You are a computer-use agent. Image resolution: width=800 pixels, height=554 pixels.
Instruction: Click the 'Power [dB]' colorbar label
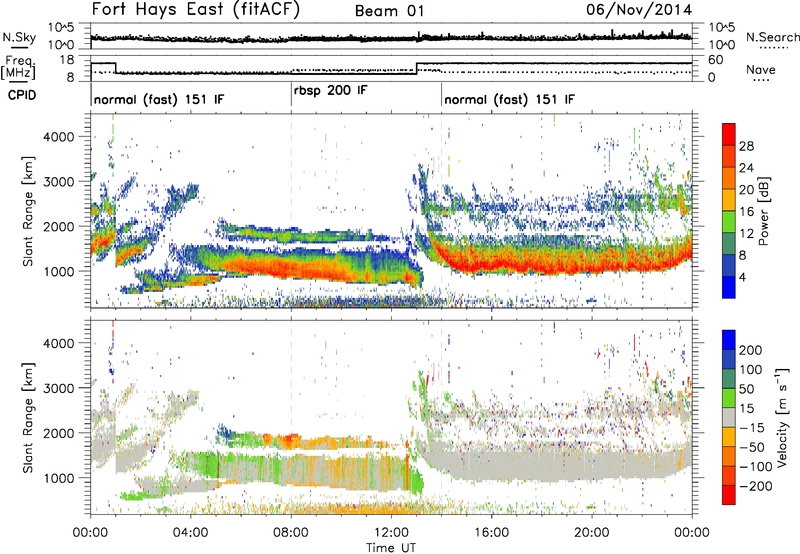pos(764,211)
